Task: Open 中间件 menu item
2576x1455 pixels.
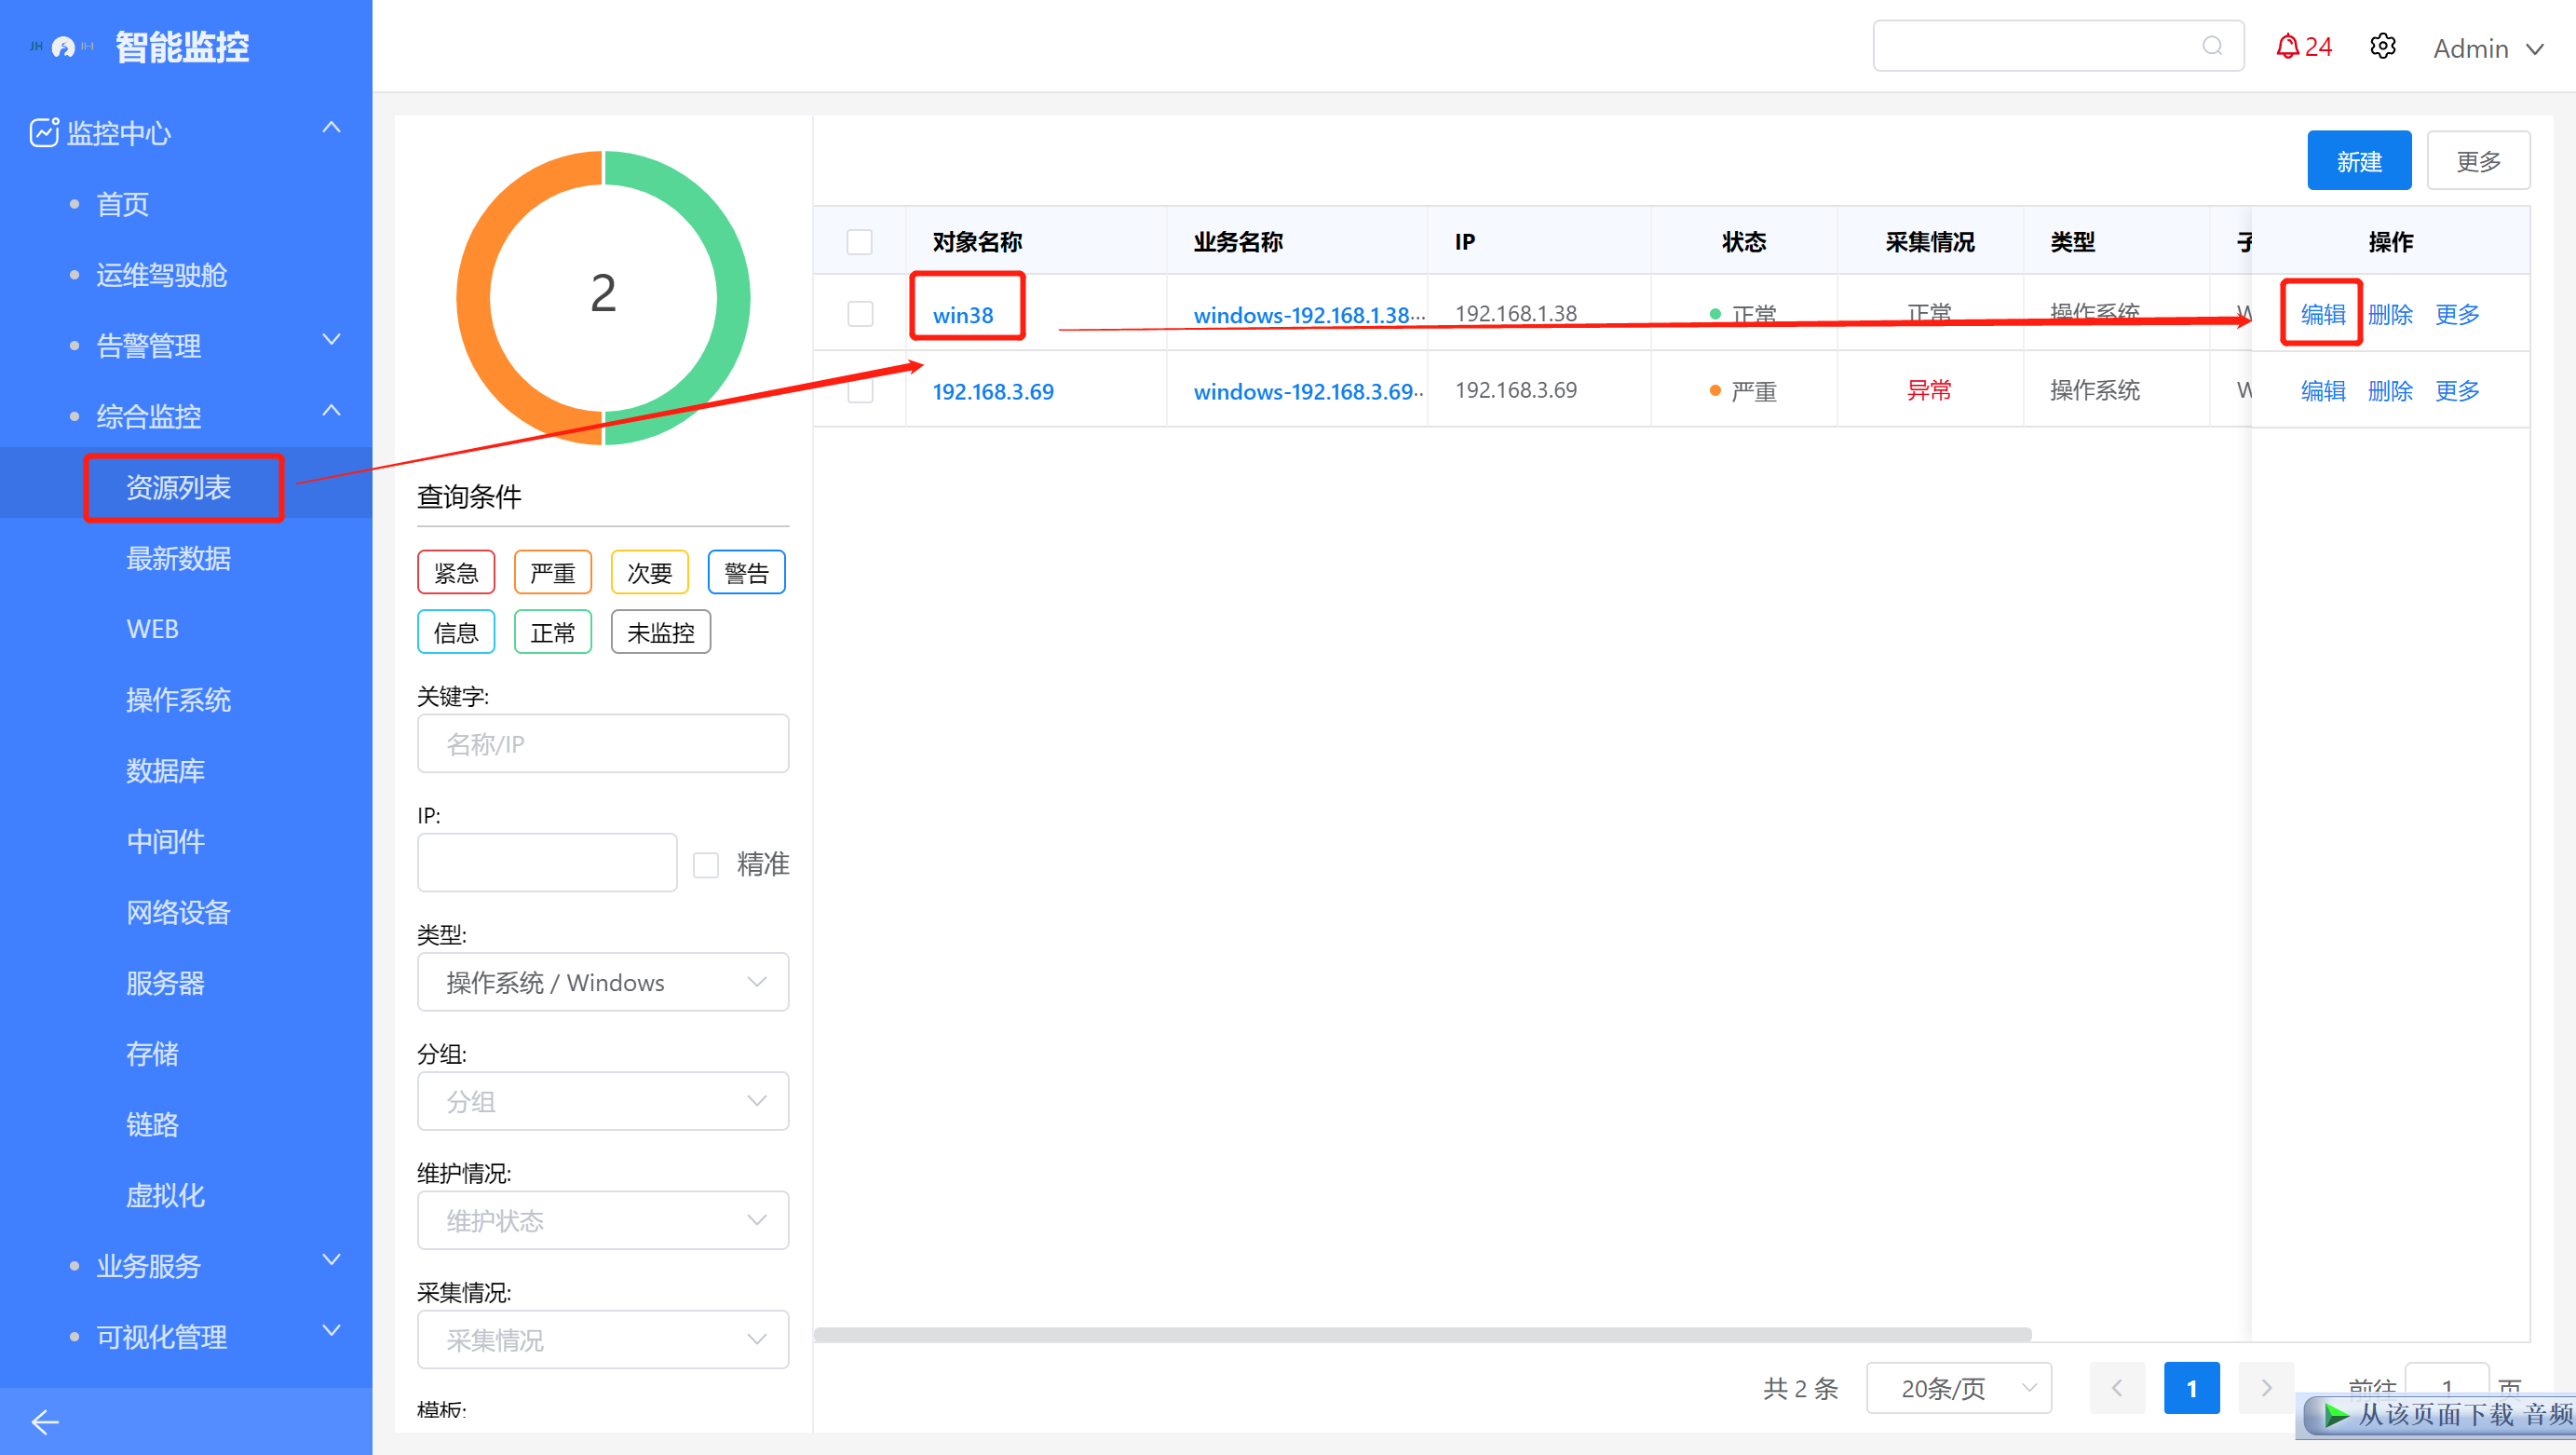Action: (x=165, y=841)
